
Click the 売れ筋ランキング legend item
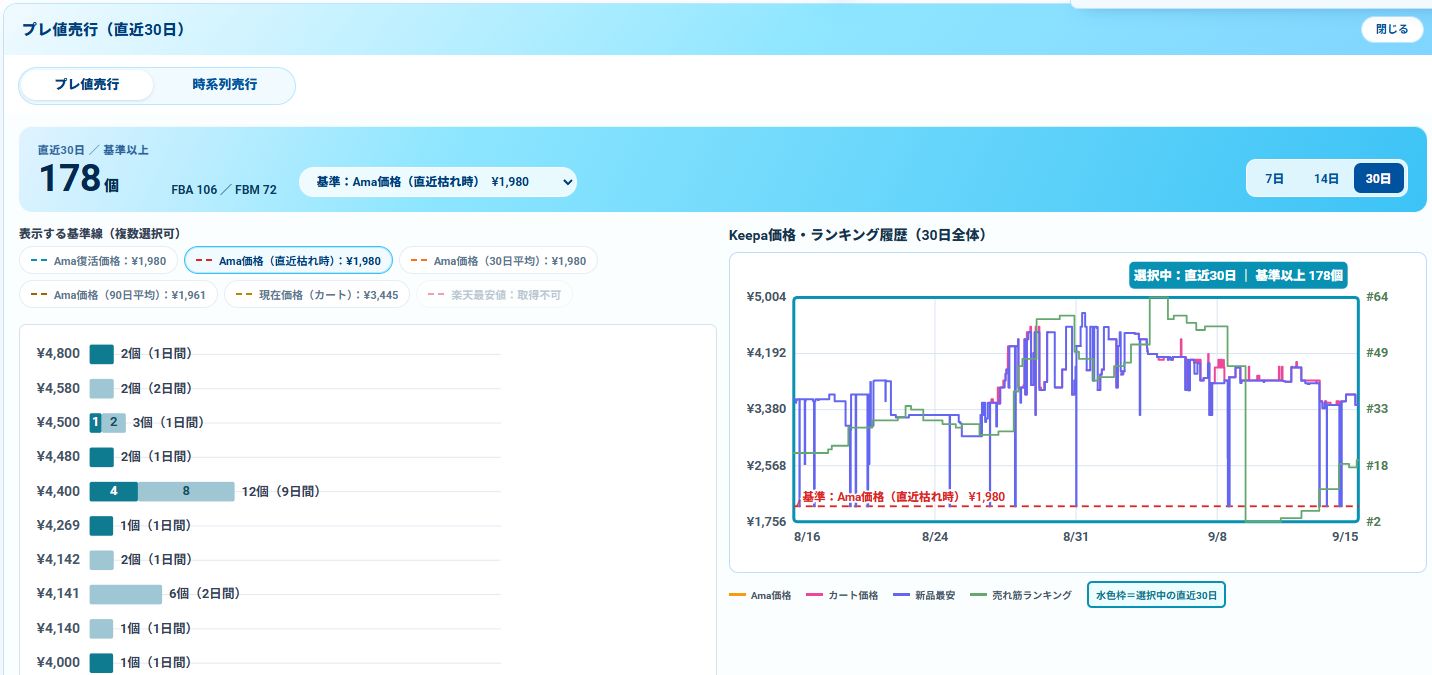coord(1021,595)
